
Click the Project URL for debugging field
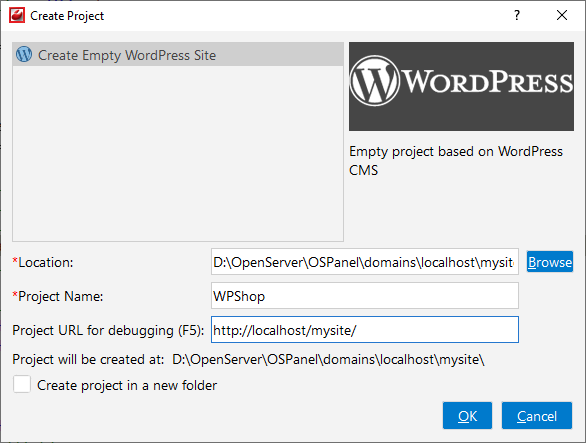364,330
